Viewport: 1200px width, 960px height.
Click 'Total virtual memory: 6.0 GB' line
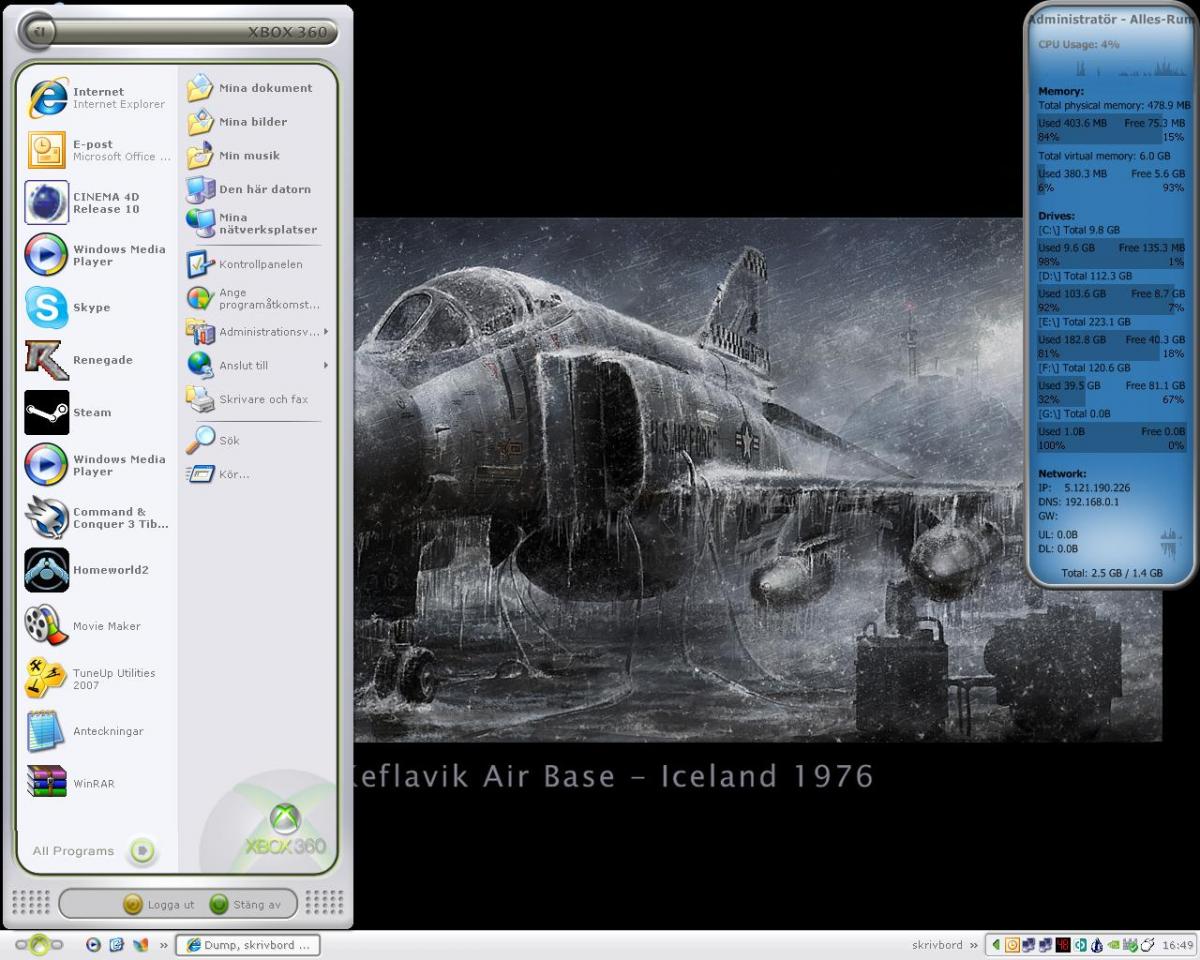point(1104,156)
